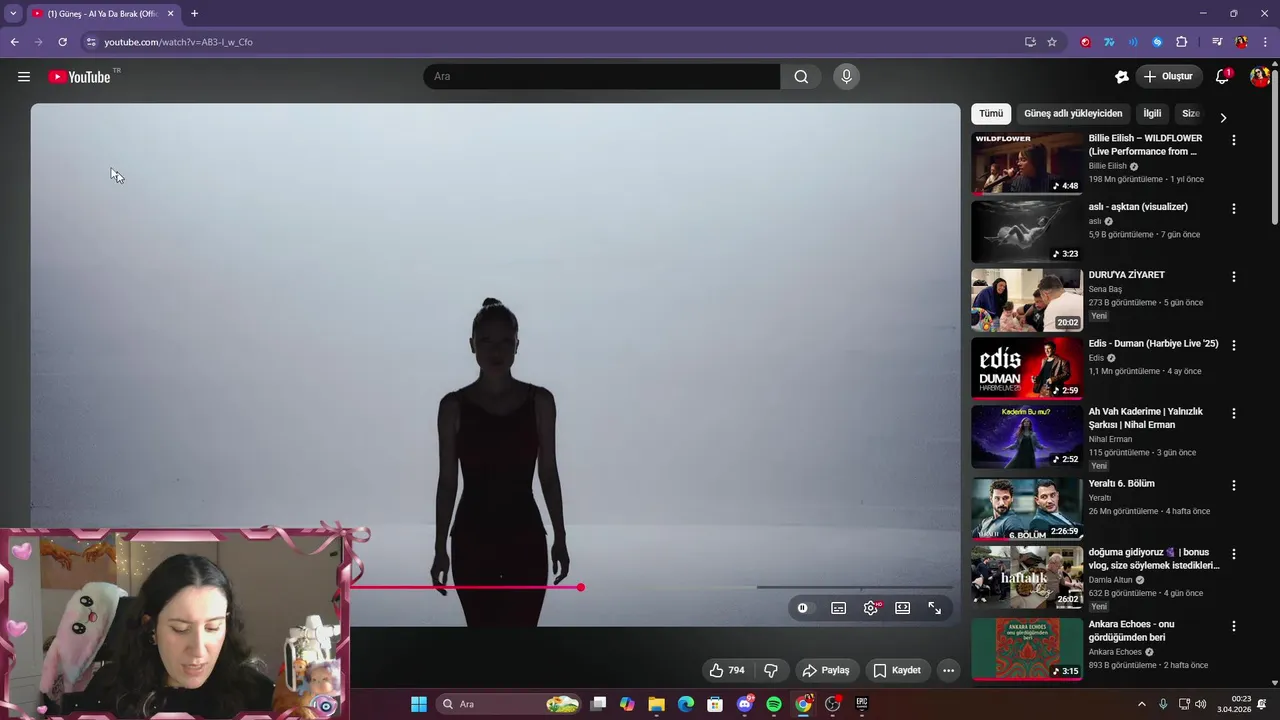Screen dimensions: 1280x720
Task: Open the Chrome three-dot menu
Action: (x=1265, y=42)
